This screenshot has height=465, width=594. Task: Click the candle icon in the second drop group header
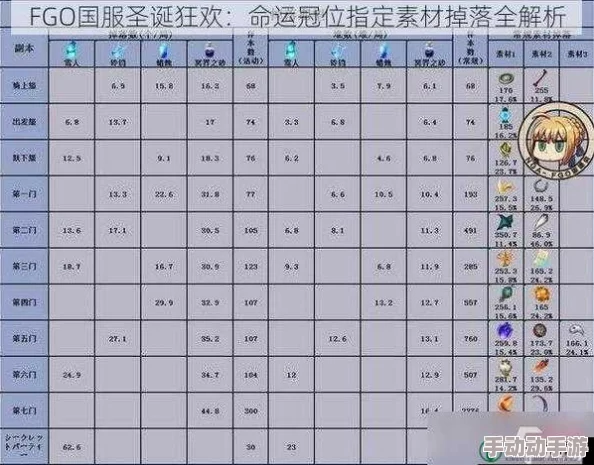point(383,51)
